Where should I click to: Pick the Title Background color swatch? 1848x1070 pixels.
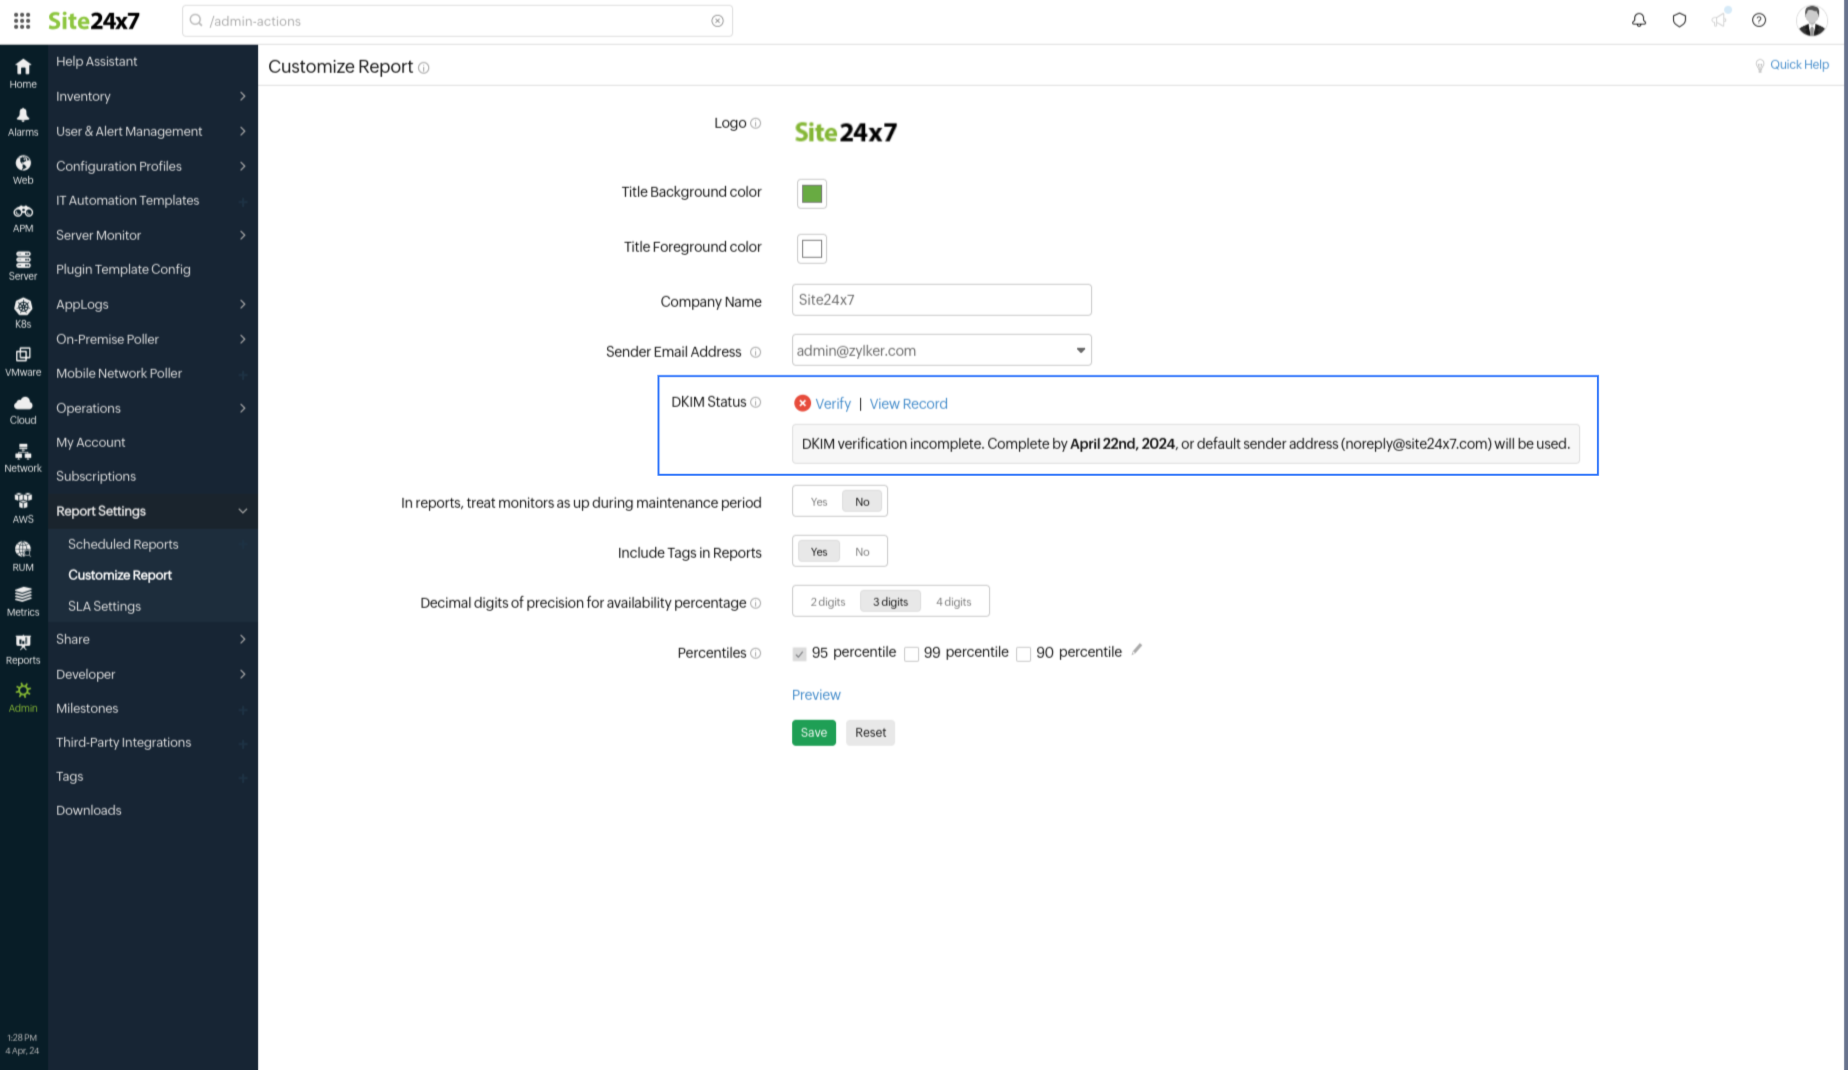[x=812, y=194]
